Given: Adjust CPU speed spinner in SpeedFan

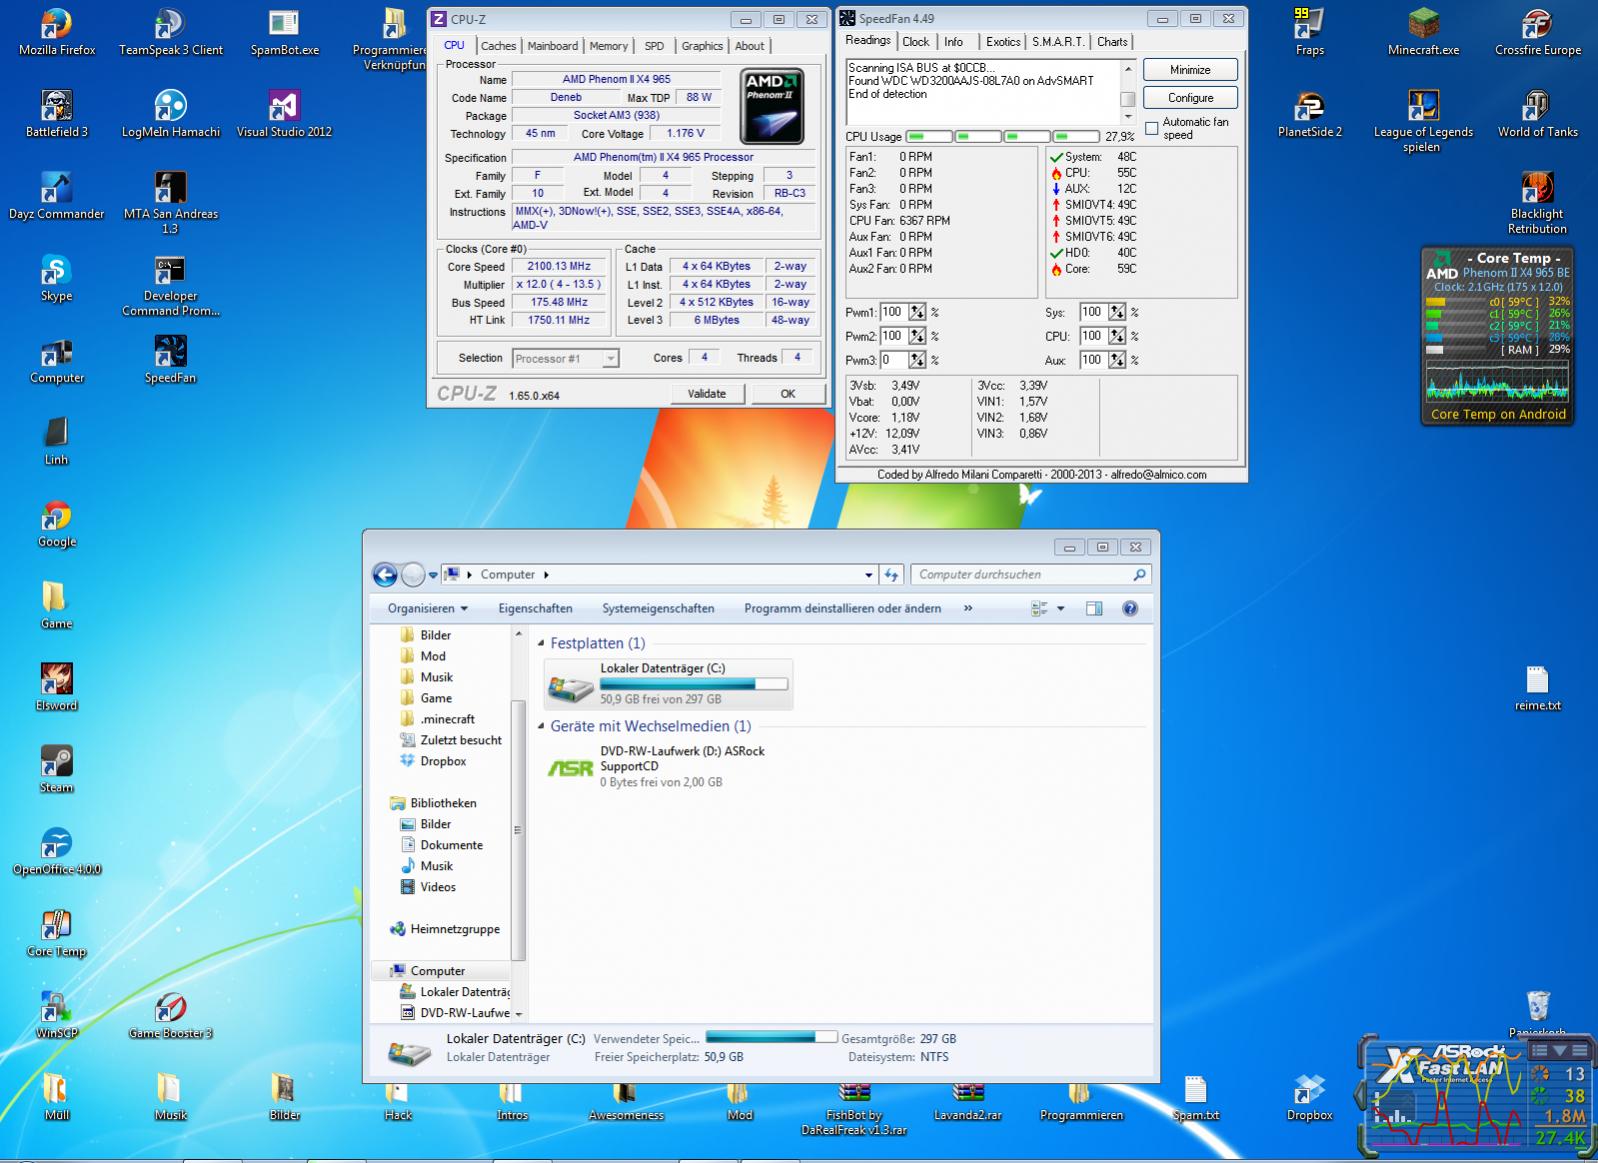Looking at the screenshot, I should pos(1117,336).
